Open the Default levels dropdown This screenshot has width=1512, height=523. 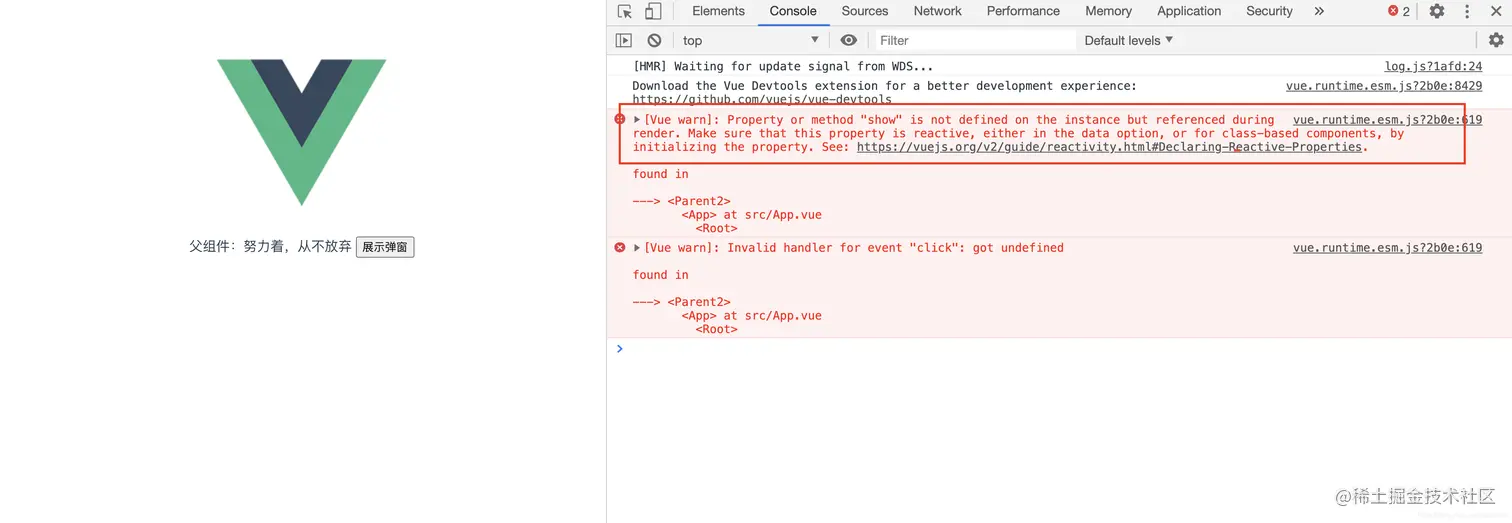point(1129,40)
